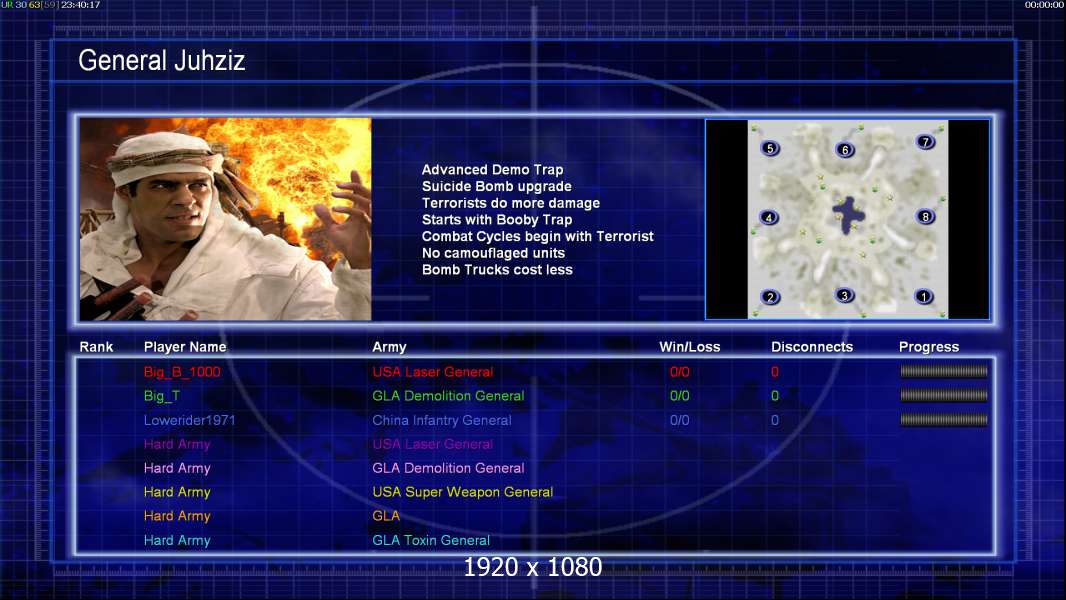Click GLA Toxin General army entry

tap(431, 540)
